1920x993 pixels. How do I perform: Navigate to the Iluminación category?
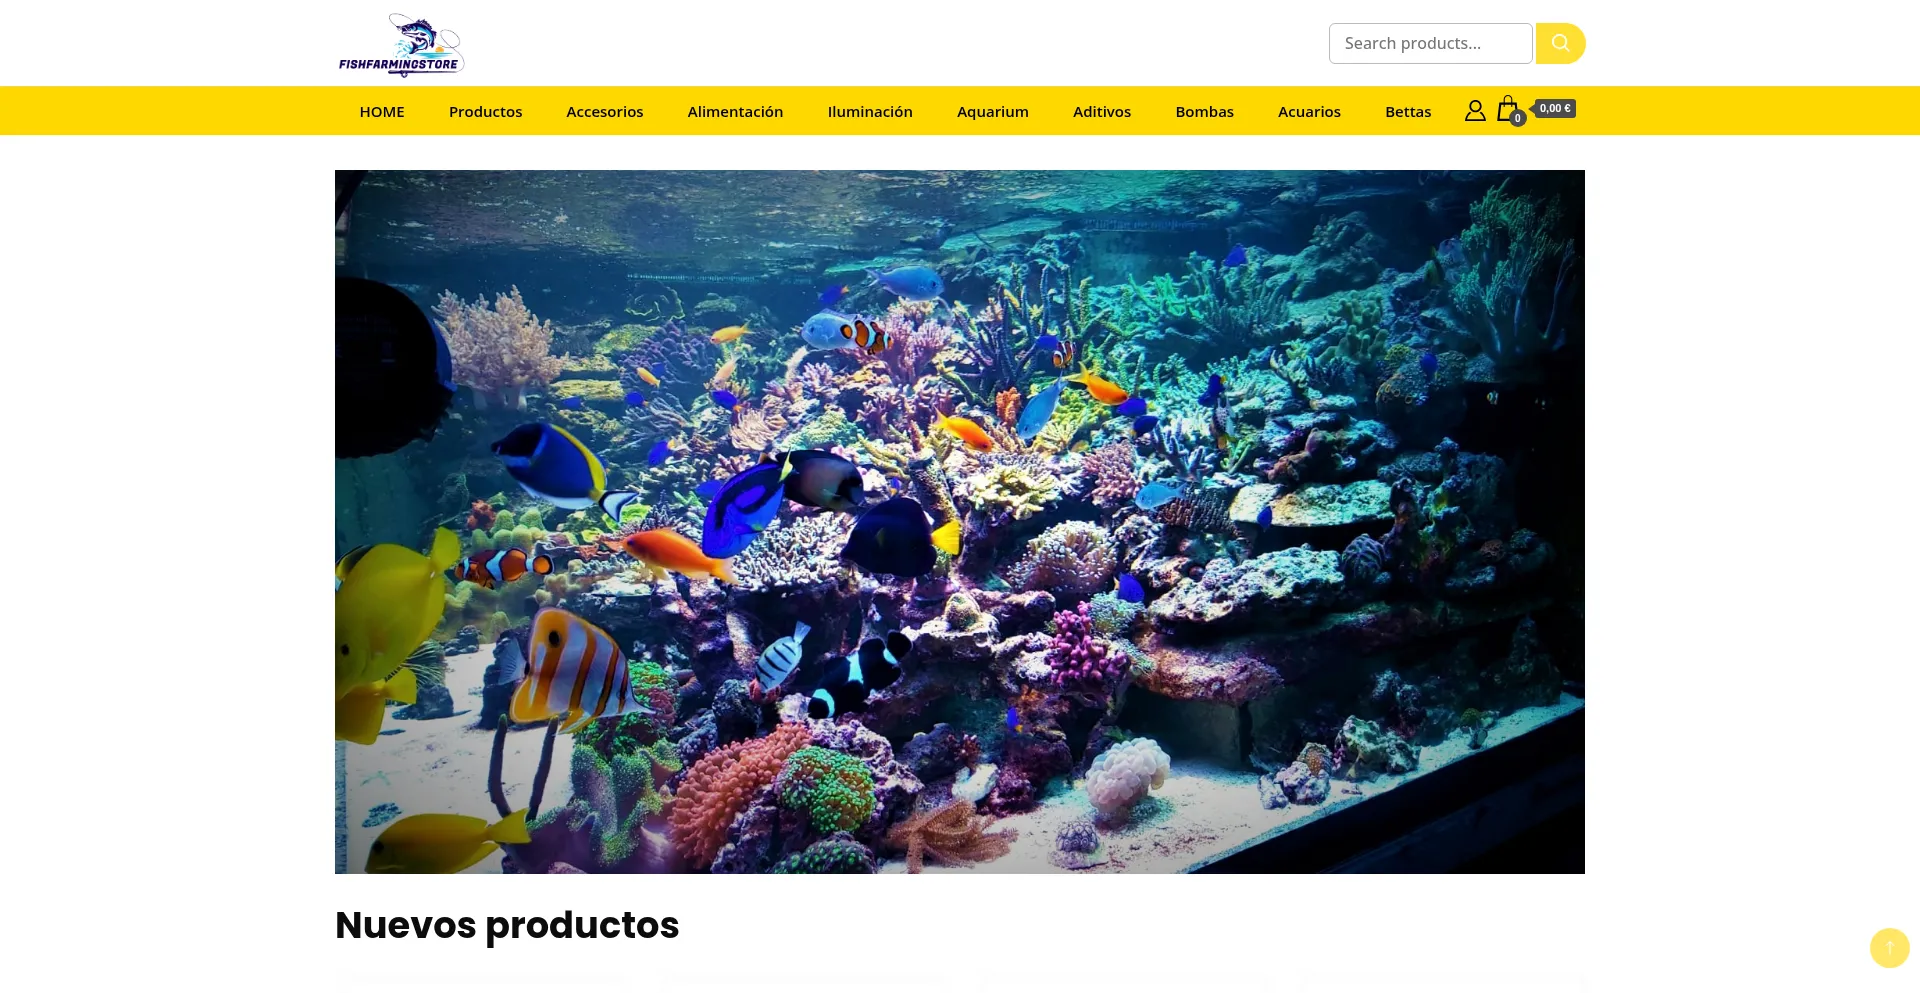point(870,111)
